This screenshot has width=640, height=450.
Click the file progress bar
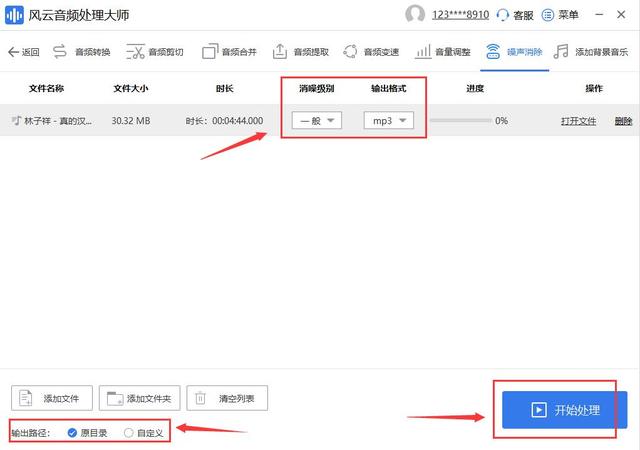pyautogui.click(x=460, y=120)
